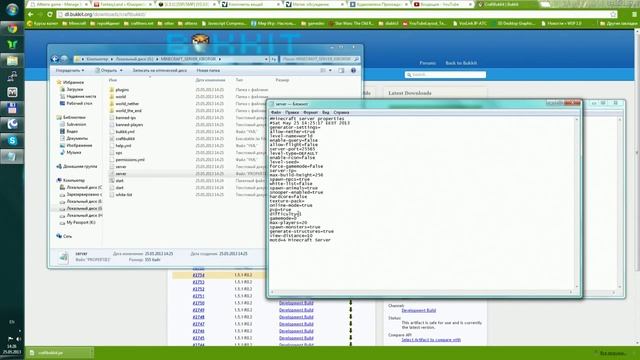Open the view options dropdown in Explorer
Viewport: 640px width, 360px height.
pos(330,71)
